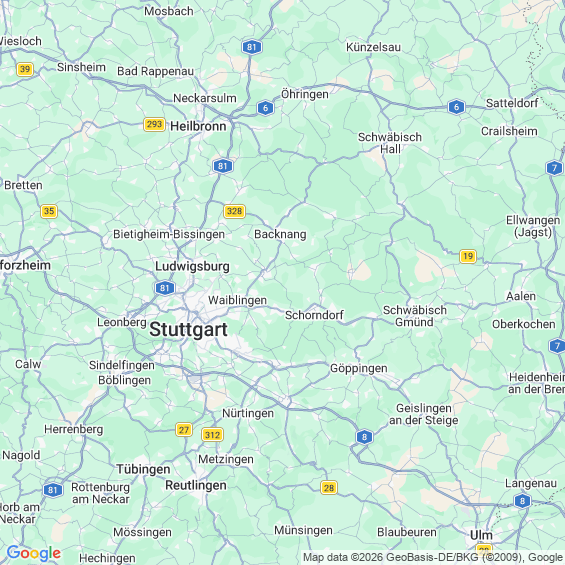
Task: Click the yellow 27 road shield
Action: pyautogui.click(x=184, y=430)
